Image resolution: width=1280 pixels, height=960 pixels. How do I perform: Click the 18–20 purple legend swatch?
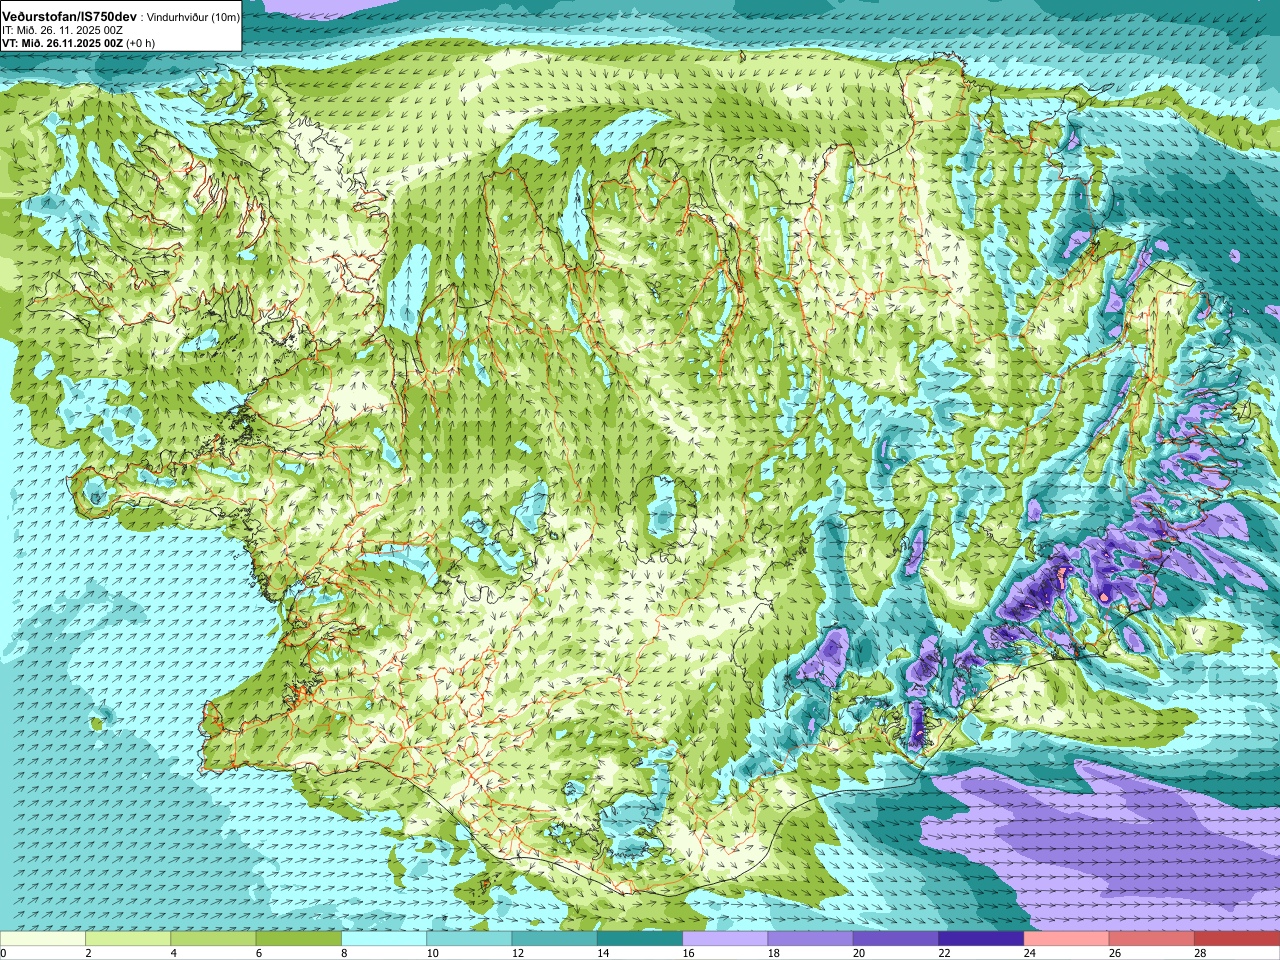click(x=811, y=939)
